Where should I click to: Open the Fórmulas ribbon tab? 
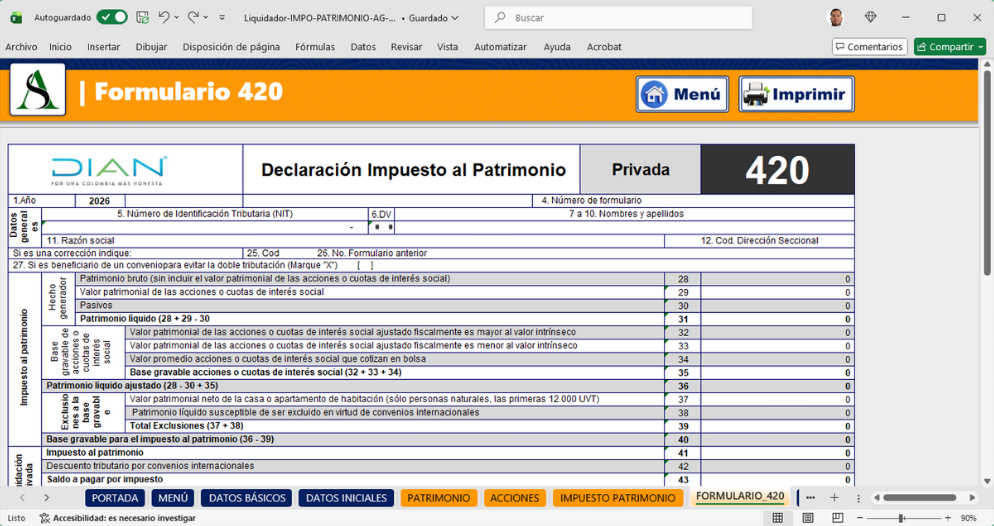[315, 47]
